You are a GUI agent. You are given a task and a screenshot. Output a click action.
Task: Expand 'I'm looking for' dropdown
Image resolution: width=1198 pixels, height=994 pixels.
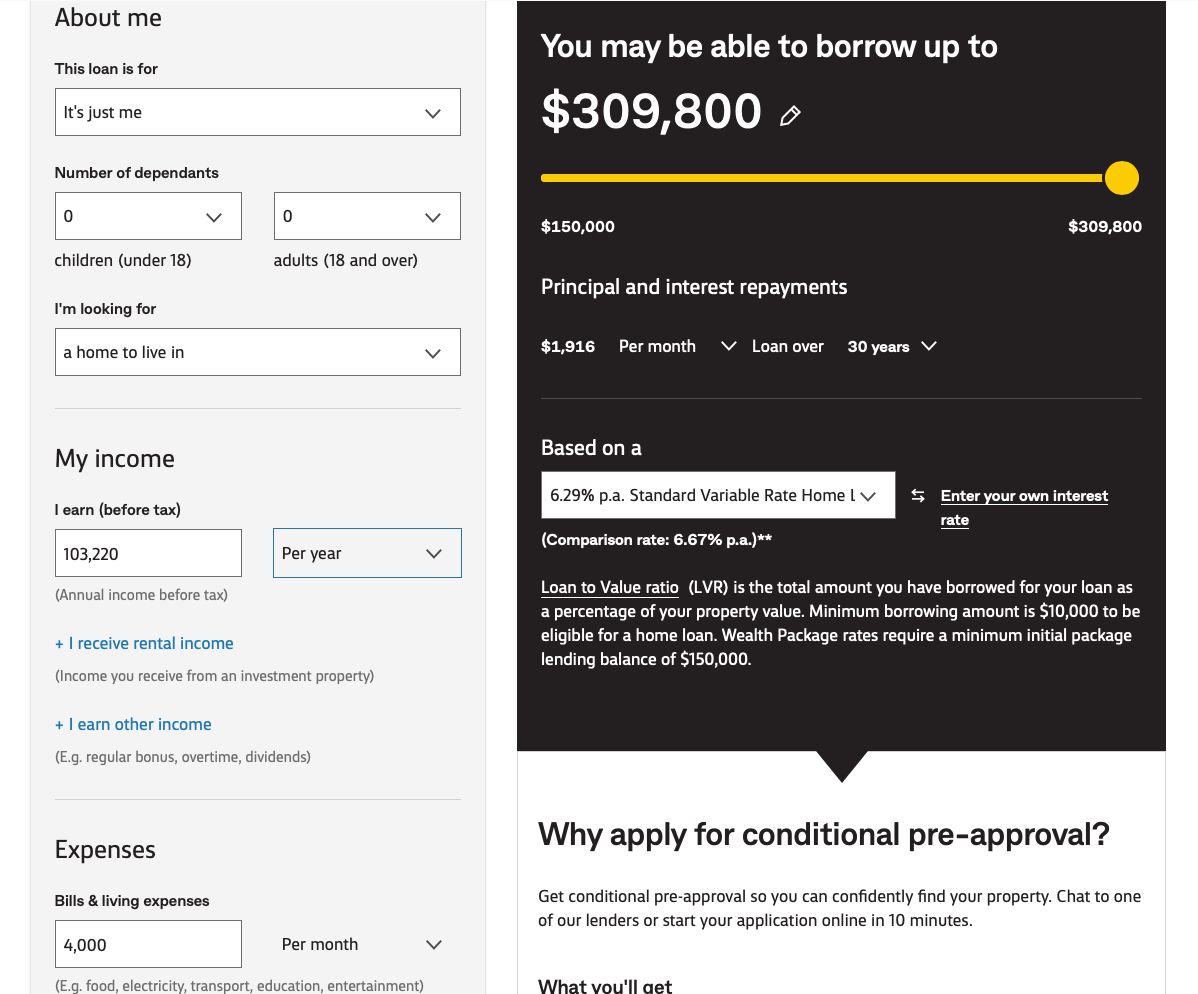257,352
